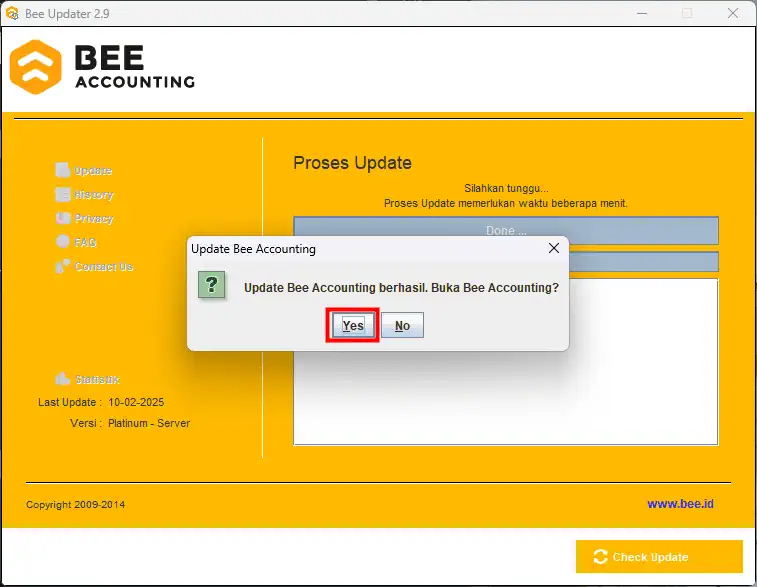The image size is (757, 587).
Task: Click the dialog message about Buka Bee Accounting
Action: [x=401, y=288]
